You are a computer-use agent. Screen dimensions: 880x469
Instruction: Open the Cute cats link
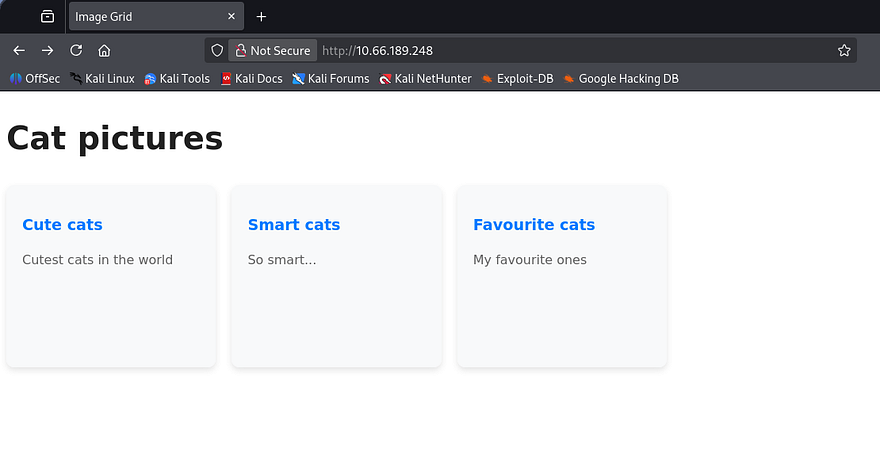click(62, 225)
